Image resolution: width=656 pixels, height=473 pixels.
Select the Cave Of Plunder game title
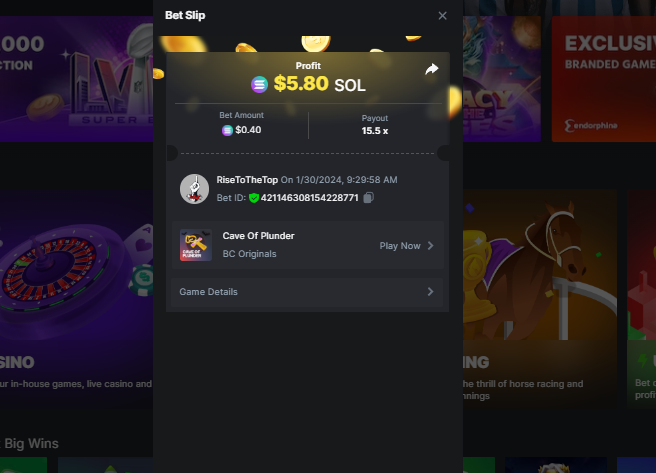click(x=259, y=236)
